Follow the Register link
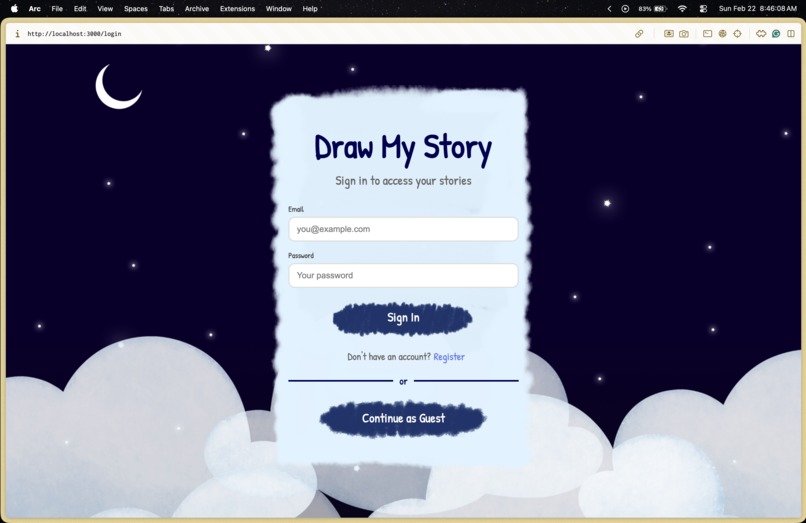Viewport: 806px width, 523px height. click(449, 356)
